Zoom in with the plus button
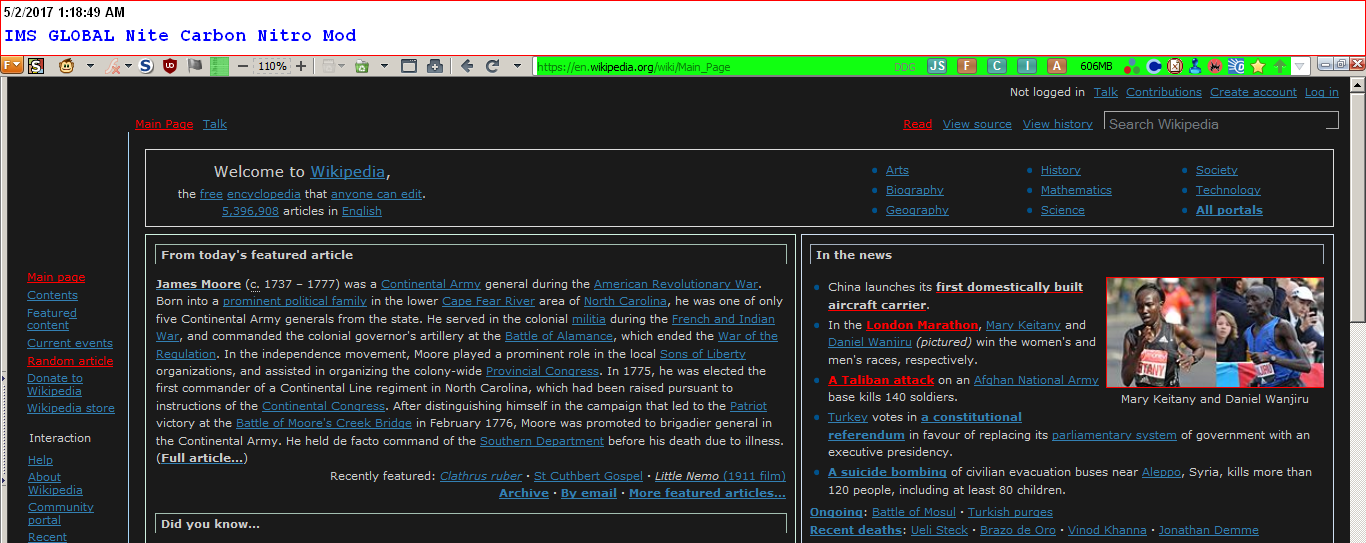 pyautogui.click(x=301, y=66)
